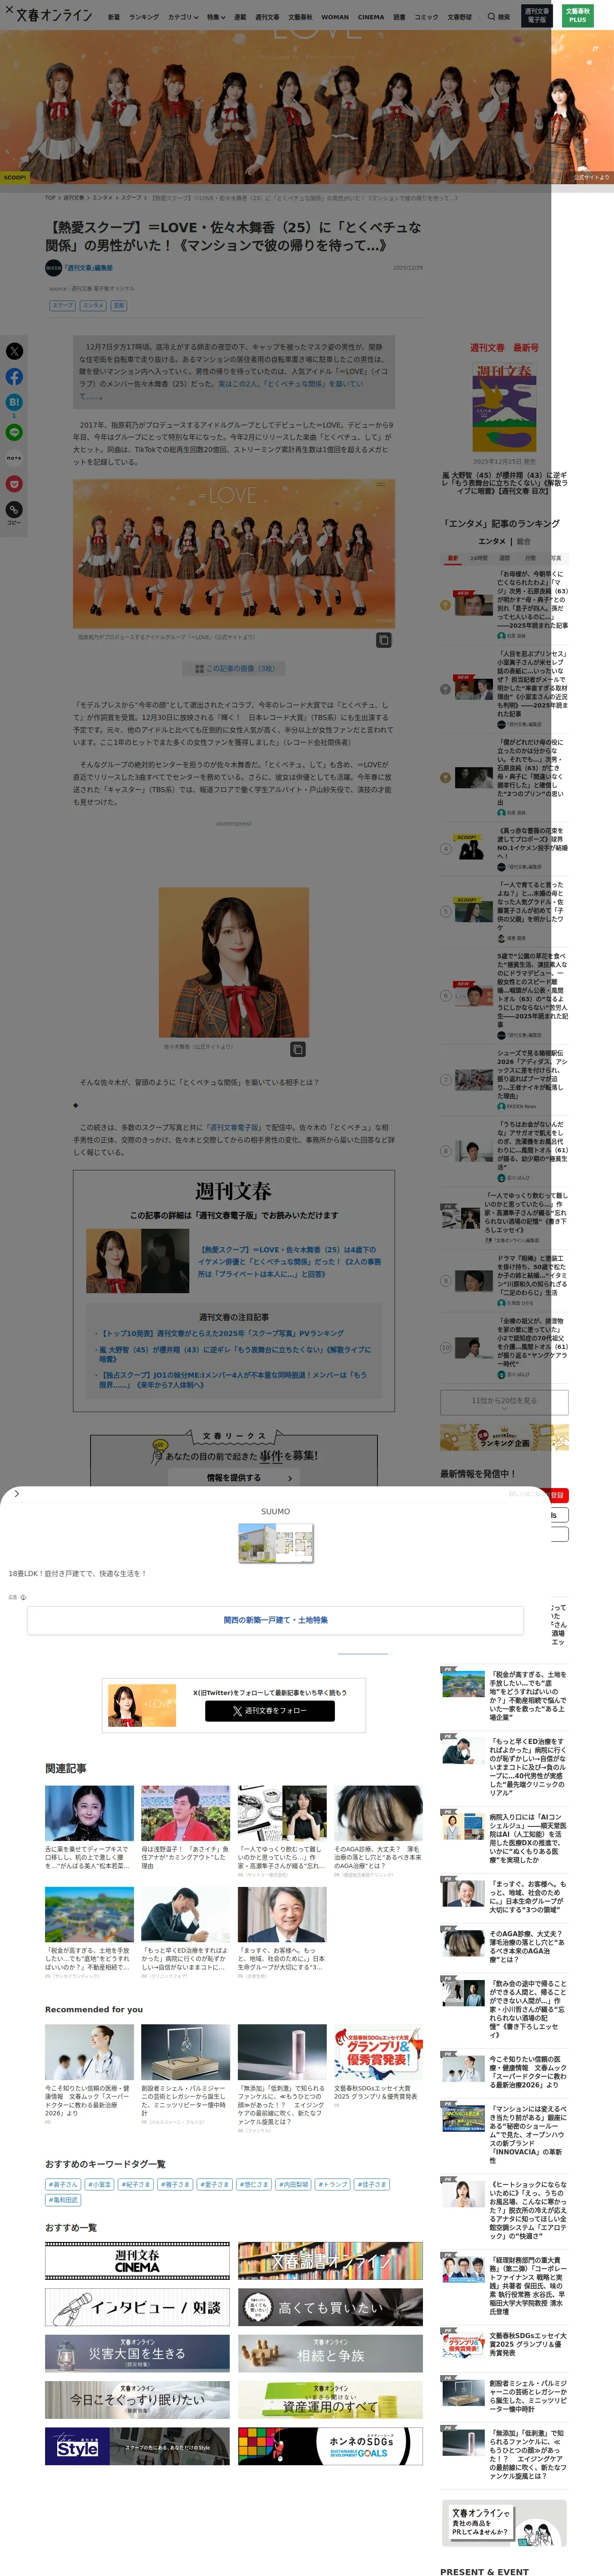The width and height of the screenshot is (614, 2576).
Task: Open 新着 in the top navigation
Action: 114,17
